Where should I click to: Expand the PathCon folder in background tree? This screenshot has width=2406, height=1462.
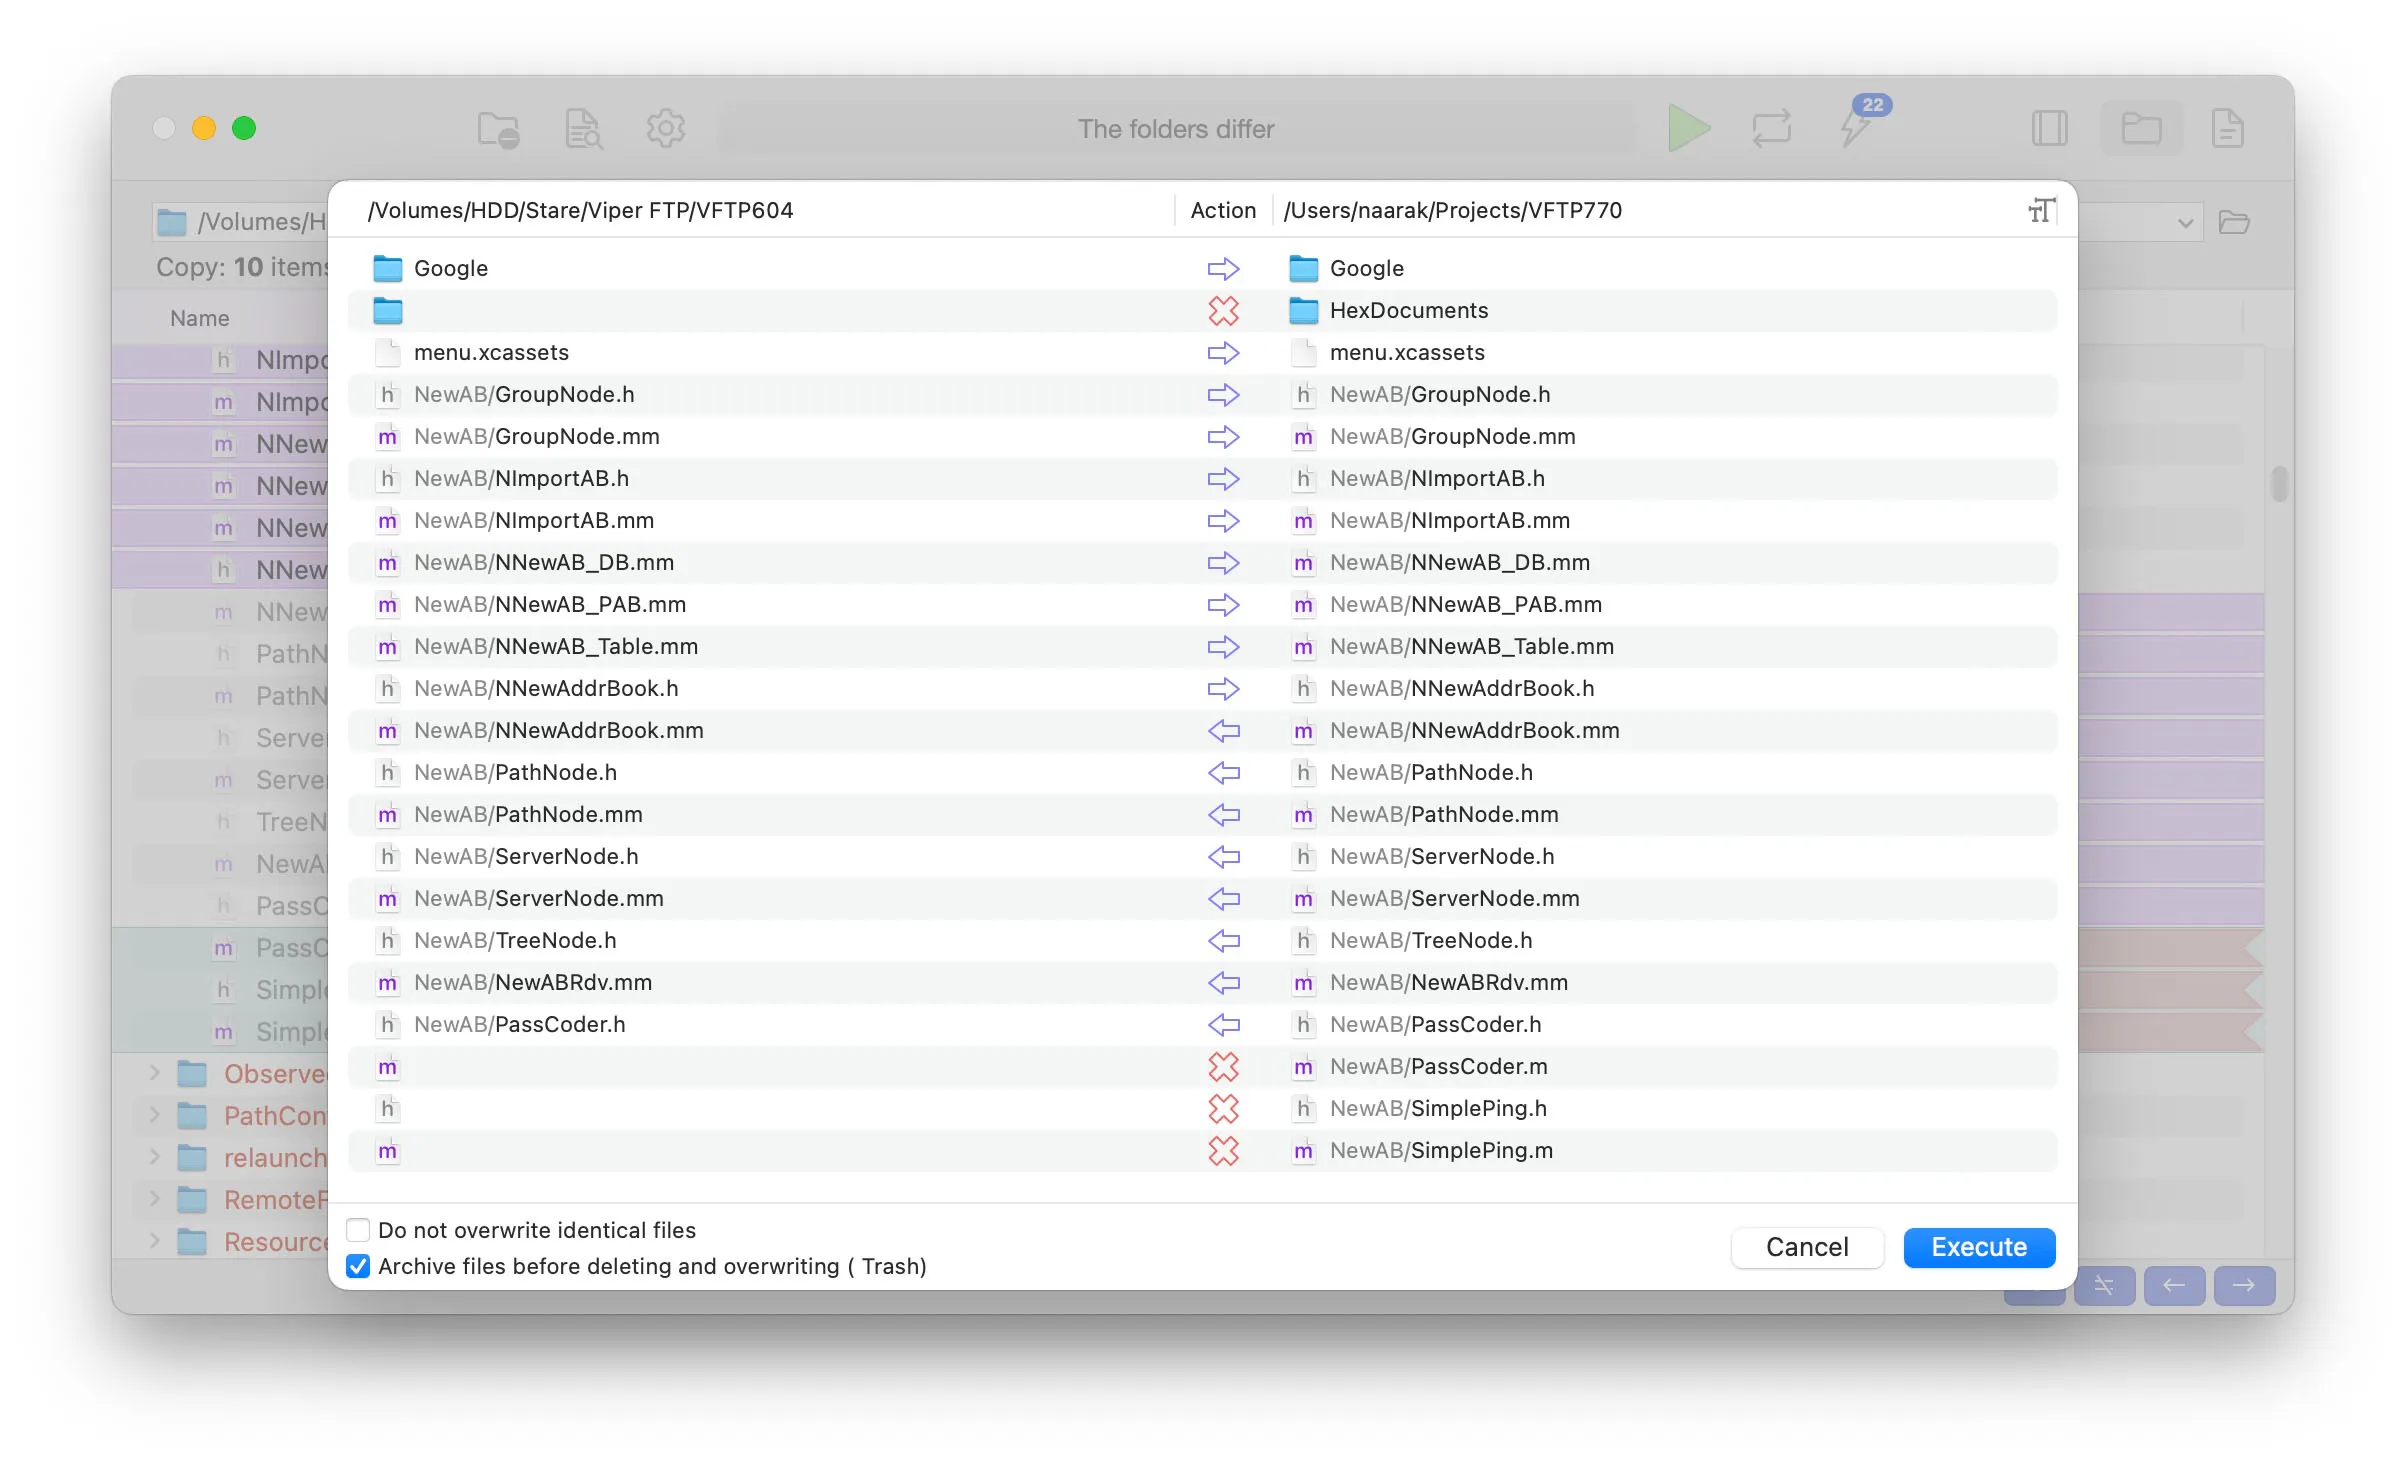click(154, 1115)
